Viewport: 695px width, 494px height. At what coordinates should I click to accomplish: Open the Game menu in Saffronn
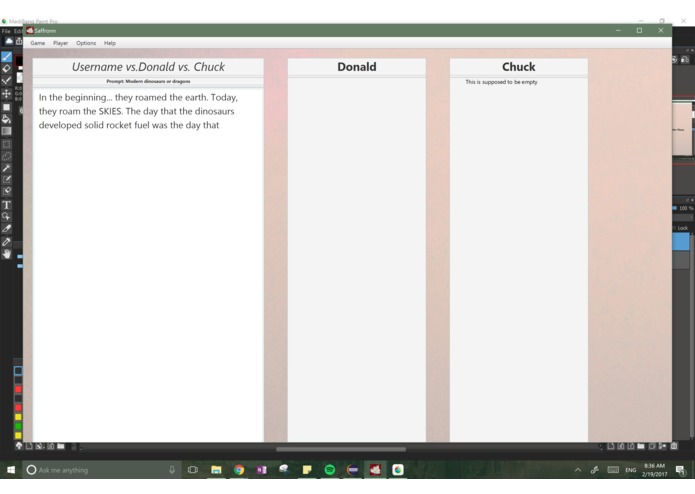pos(38,43)
